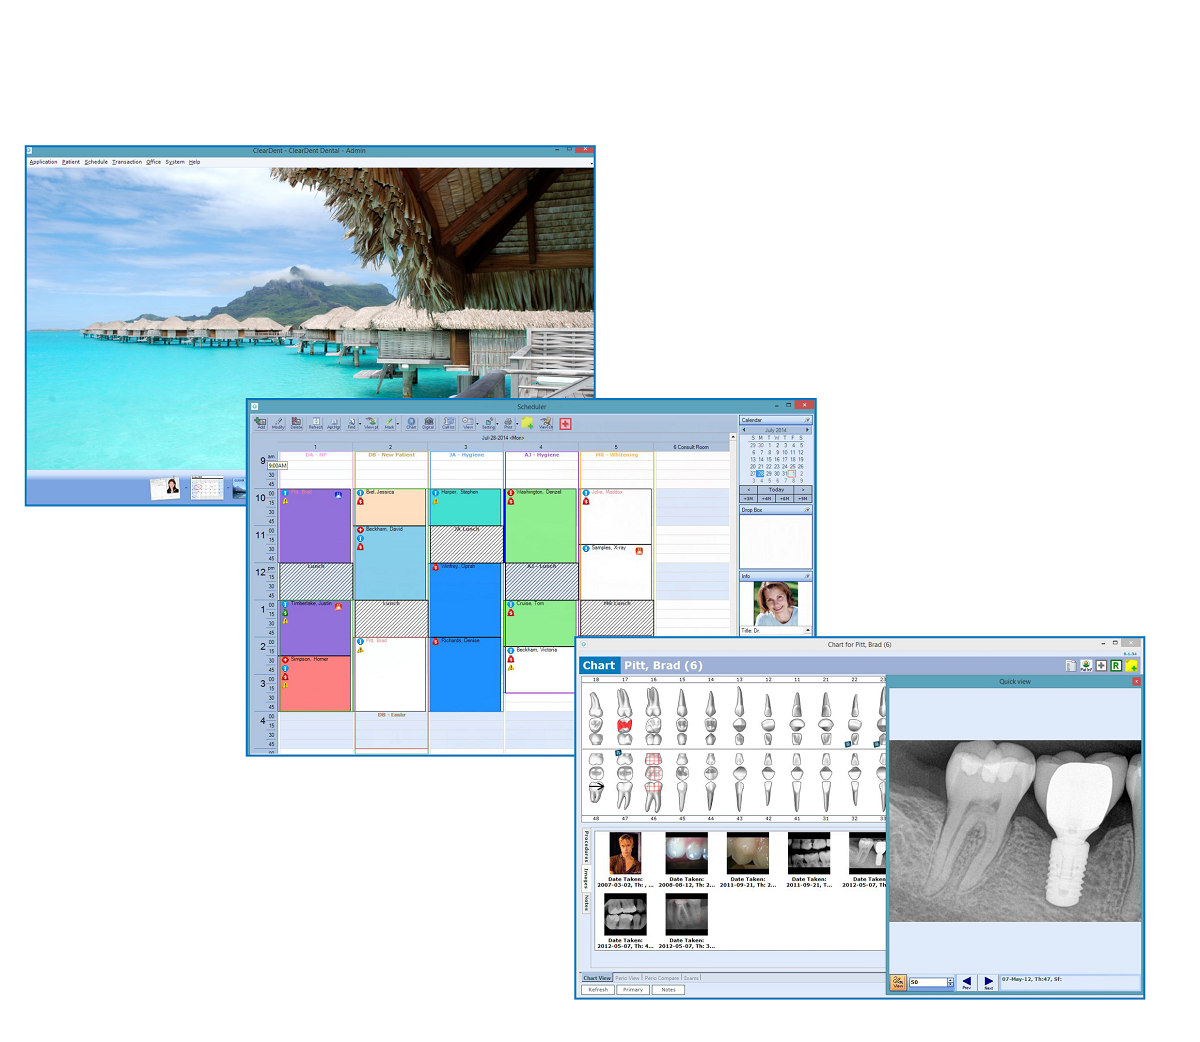Image resolution: width=1200 pixels, height=1042 pixels.
Task: Click the View icon in Scheduler toolbar
Action: (x=468, y=423)
